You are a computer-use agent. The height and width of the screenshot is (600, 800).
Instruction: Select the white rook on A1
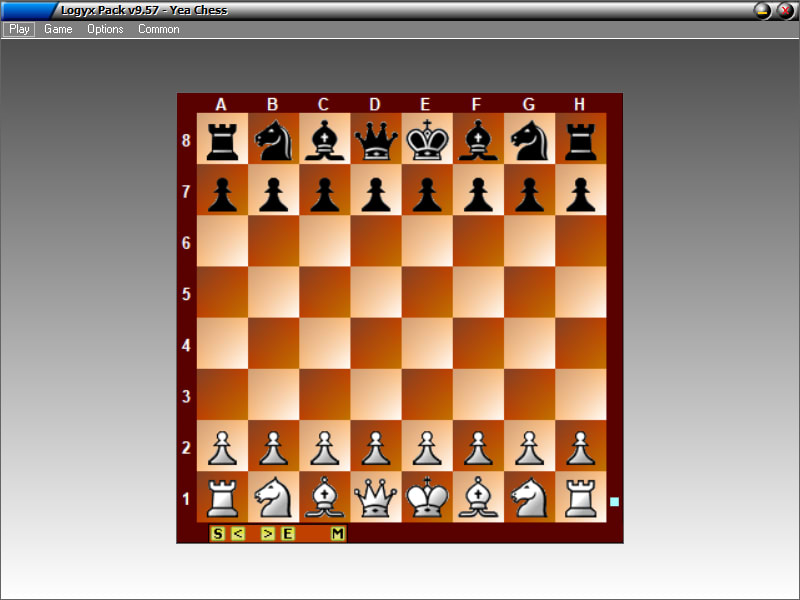coord(222,497)
